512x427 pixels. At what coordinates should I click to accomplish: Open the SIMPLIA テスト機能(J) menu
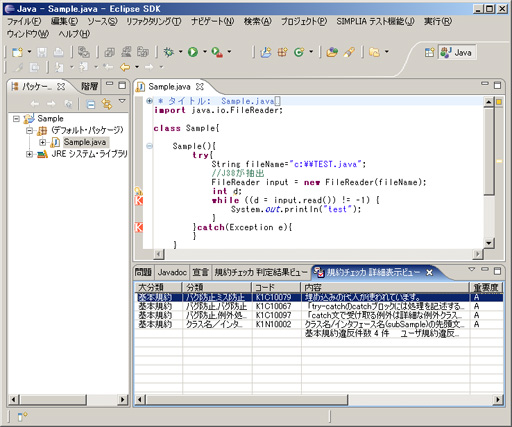click(375, 22)
